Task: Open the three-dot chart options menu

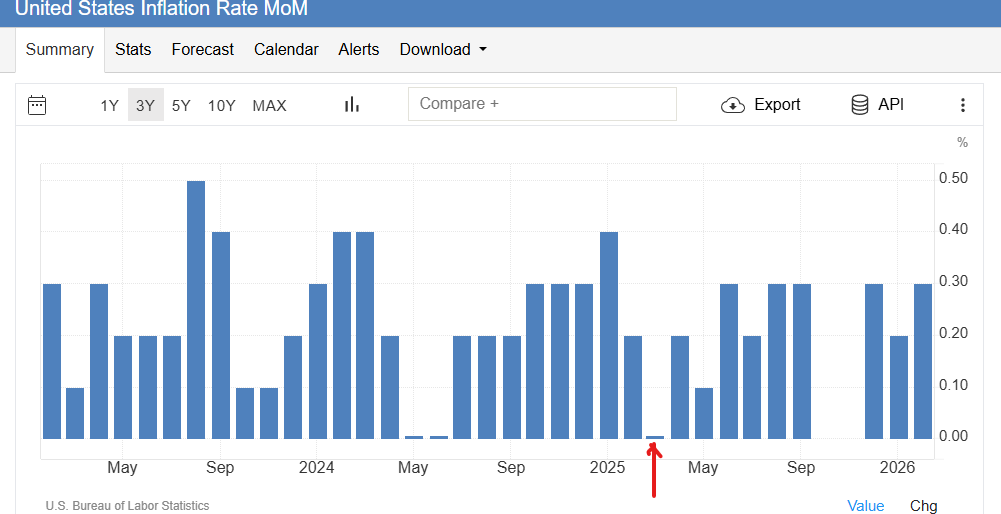Action: pos(962,105)
